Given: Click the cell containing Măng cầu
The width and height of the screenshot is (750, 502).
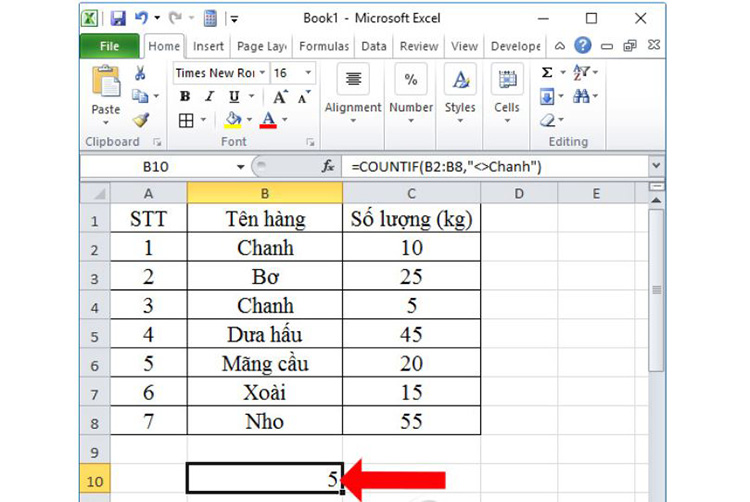Looking at the screenshot, I should [x=265, y=363].
